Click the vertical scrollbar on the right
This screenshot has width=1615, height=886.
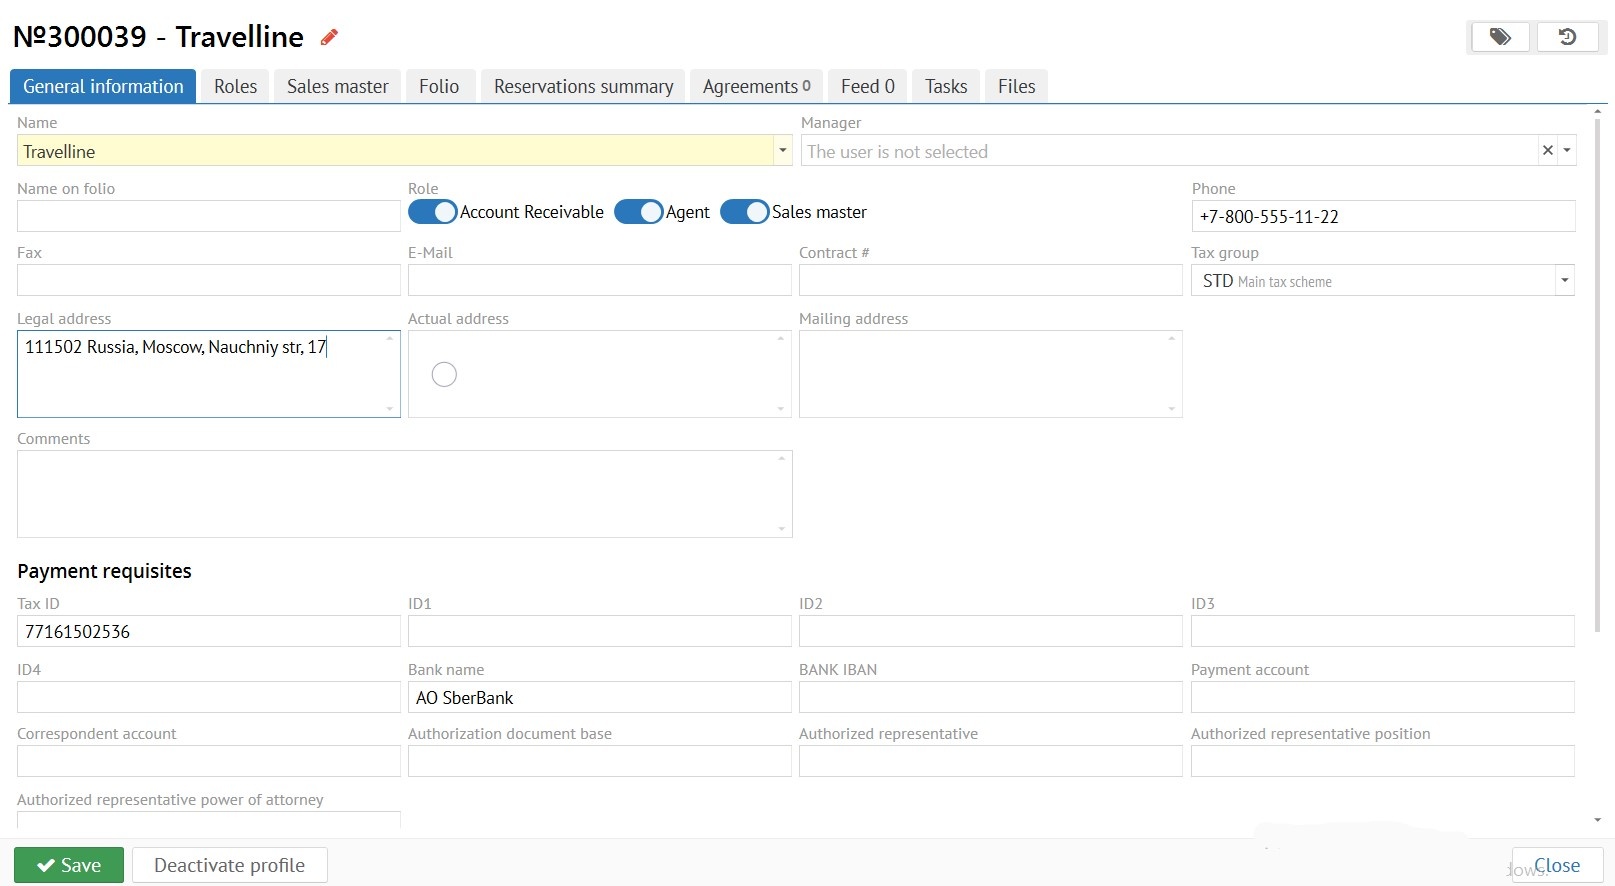1597,380
